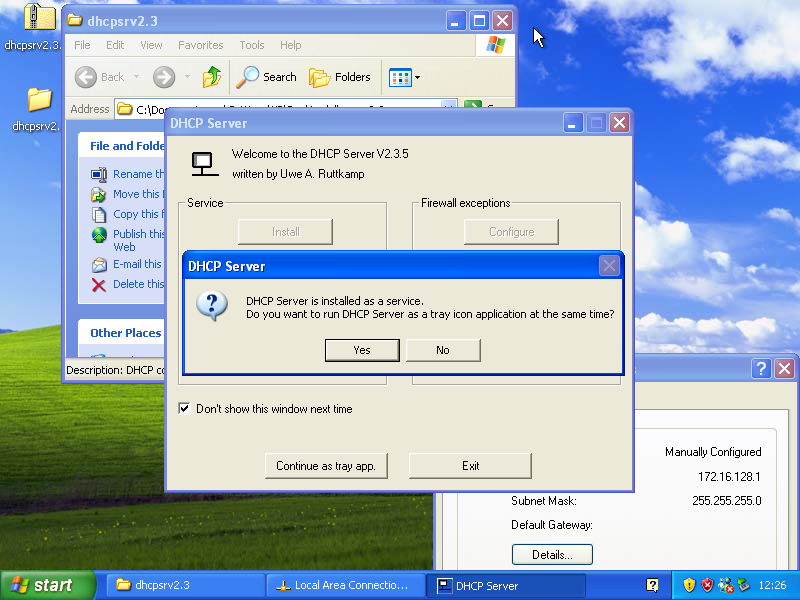The width and height of the screenshot is (800, 600).
Task: Open the Search pane in Explorer
Action: coord(267,77)
